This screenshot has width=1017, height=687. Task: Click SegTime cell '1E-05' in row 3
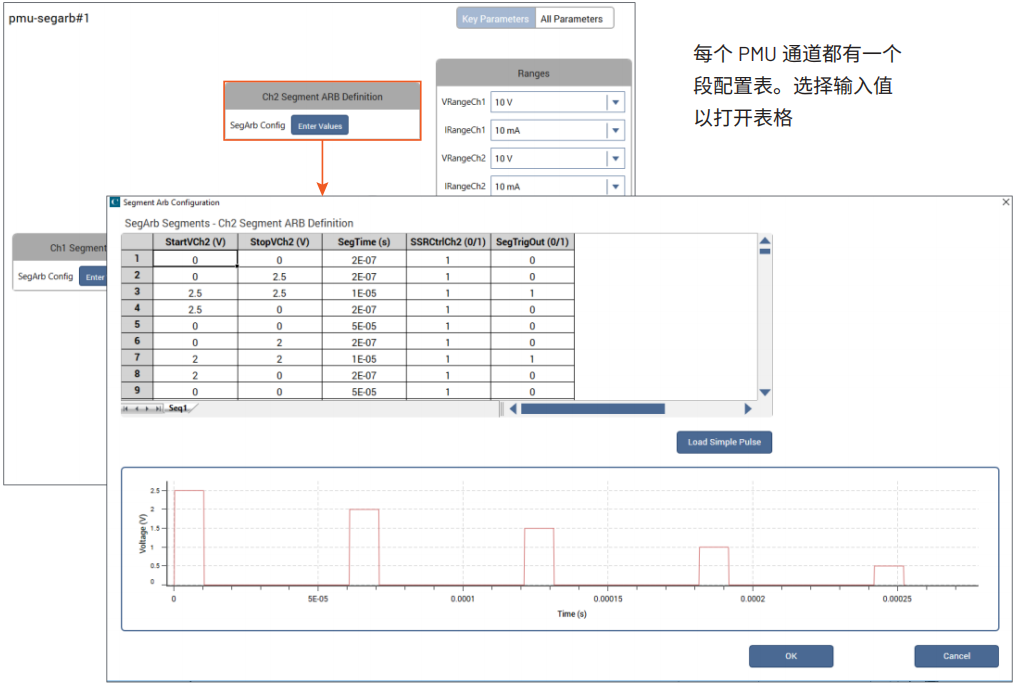(364, 293)
